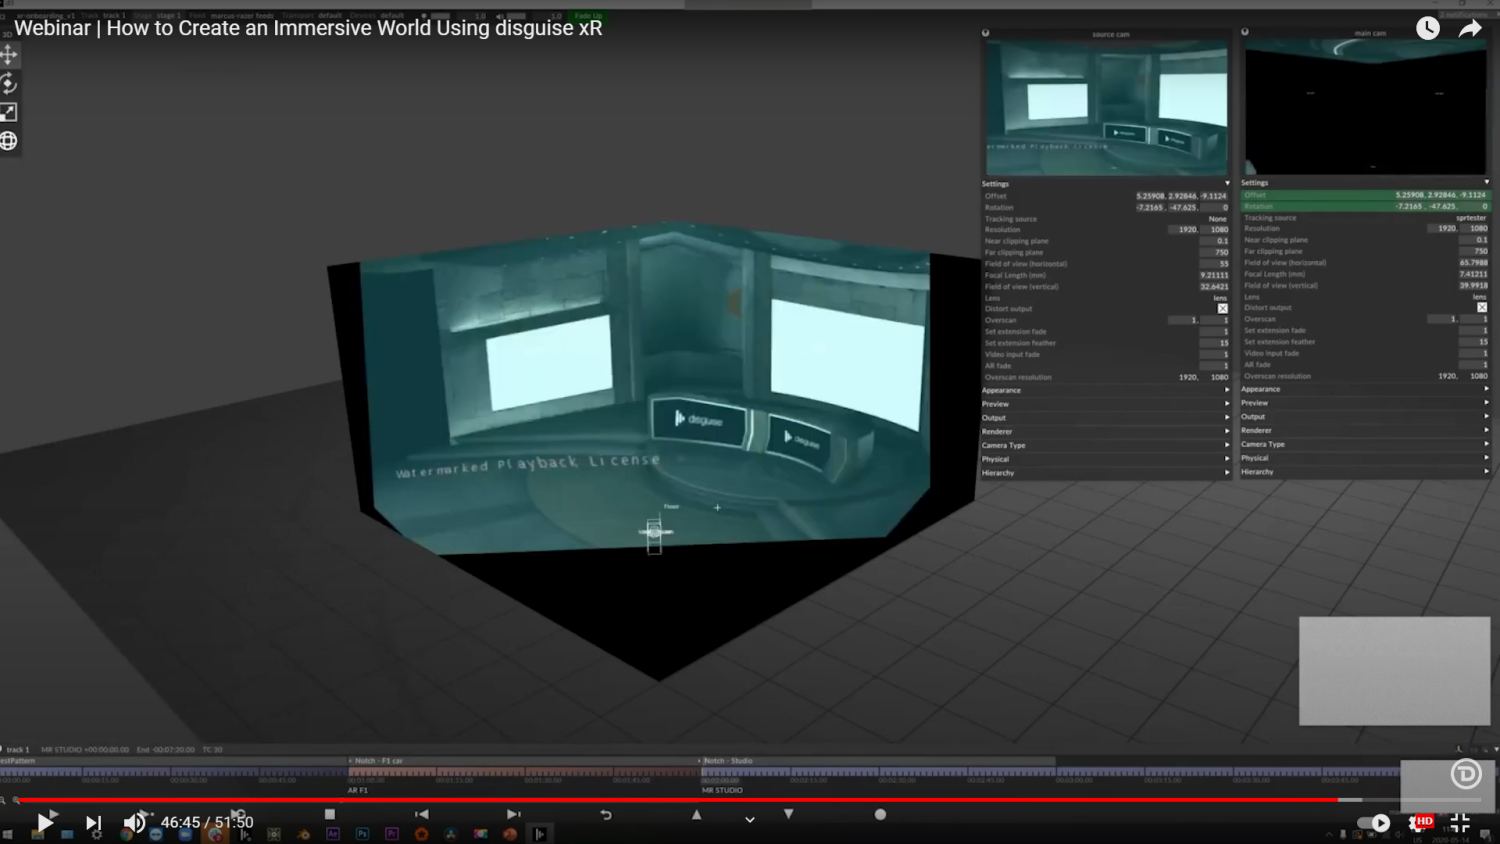This screenshot has width=1500, height=844.
Task: Click Tracking source None in source cam
Action: tap(1217, 219)
